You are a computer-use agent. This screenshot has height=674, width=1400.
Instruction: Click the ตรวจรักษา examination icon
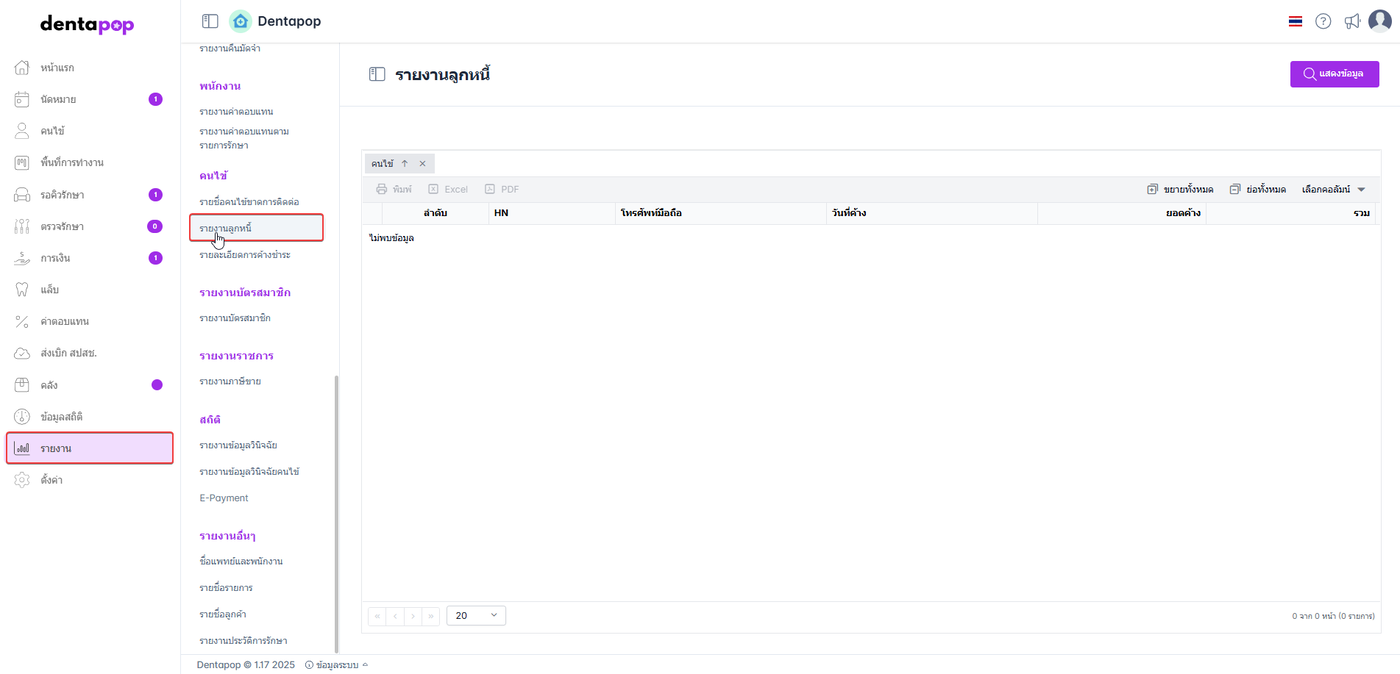[22, 226]
